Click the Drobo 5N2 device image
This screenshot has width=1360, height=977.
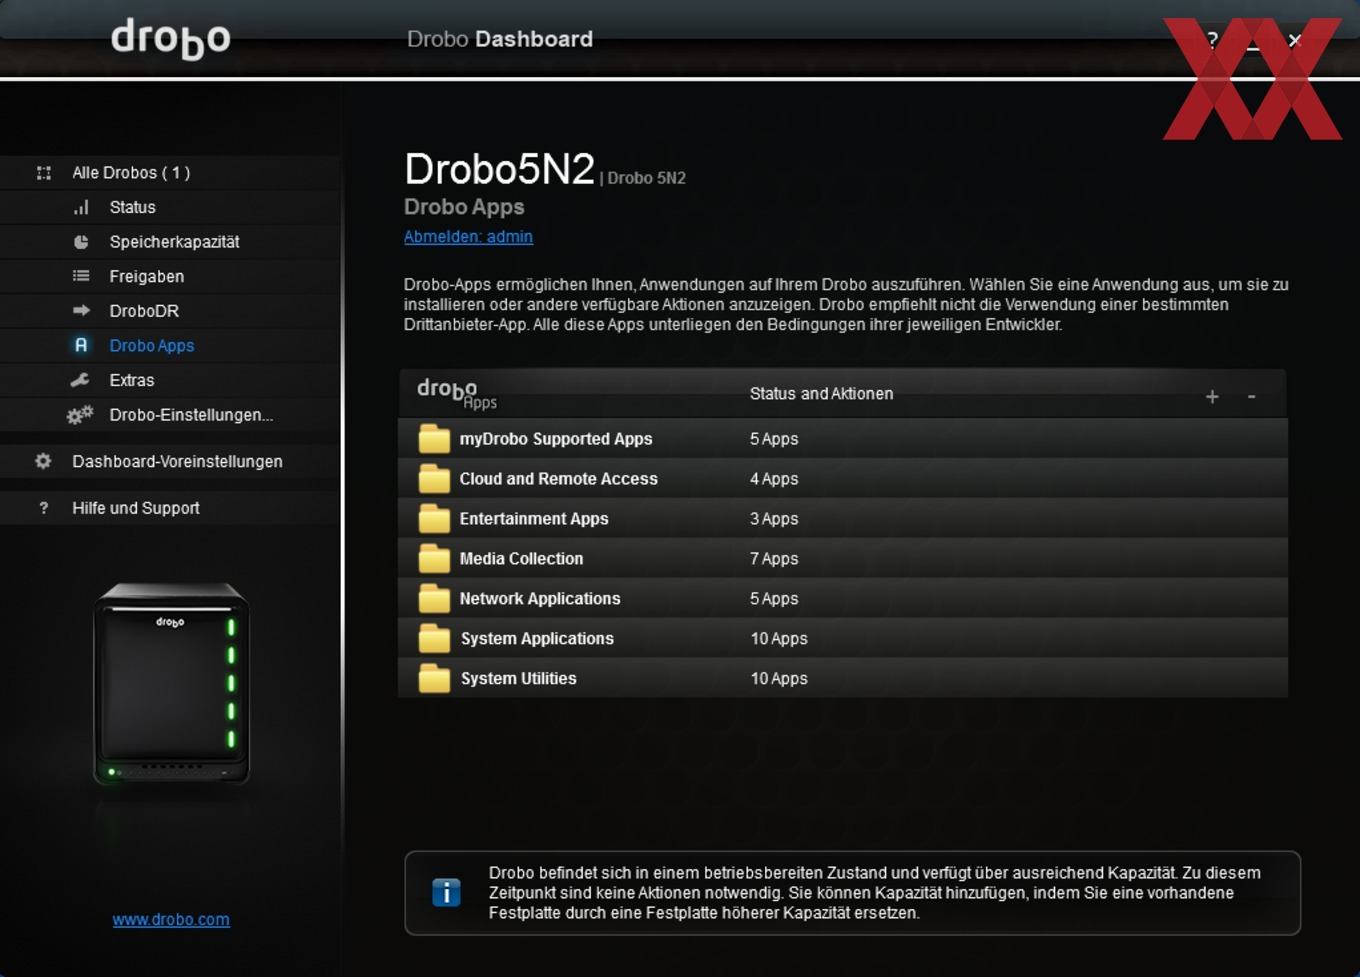click(x=171, y=684)
